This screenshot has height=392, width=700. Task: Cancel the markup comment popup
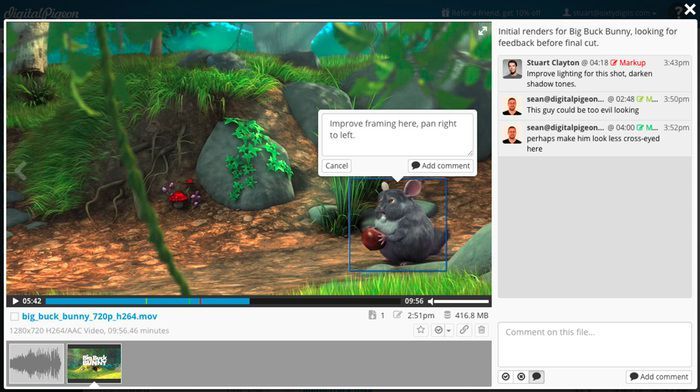337,166
